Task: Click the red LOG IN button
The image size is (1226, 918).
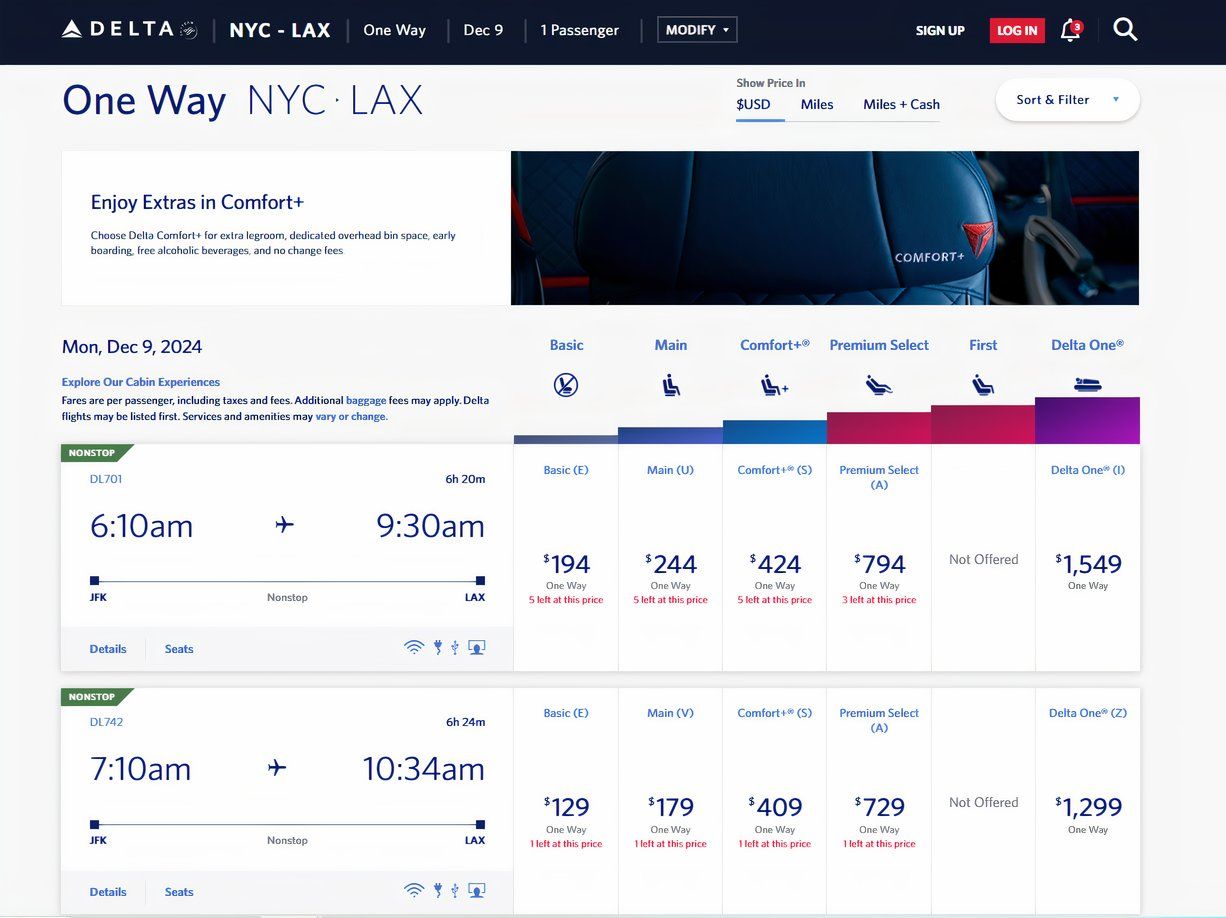Action: (x=1017, y=31)
